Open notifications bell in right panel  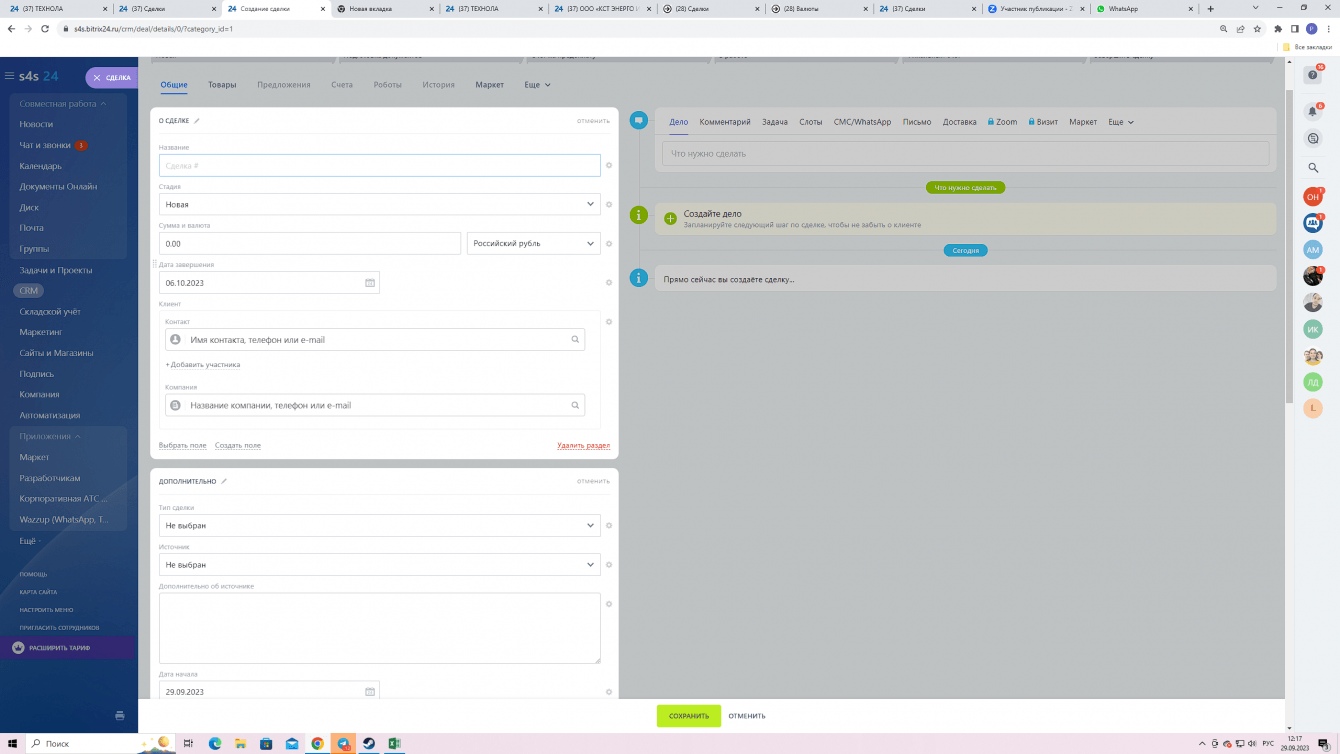coord(1313,111)
